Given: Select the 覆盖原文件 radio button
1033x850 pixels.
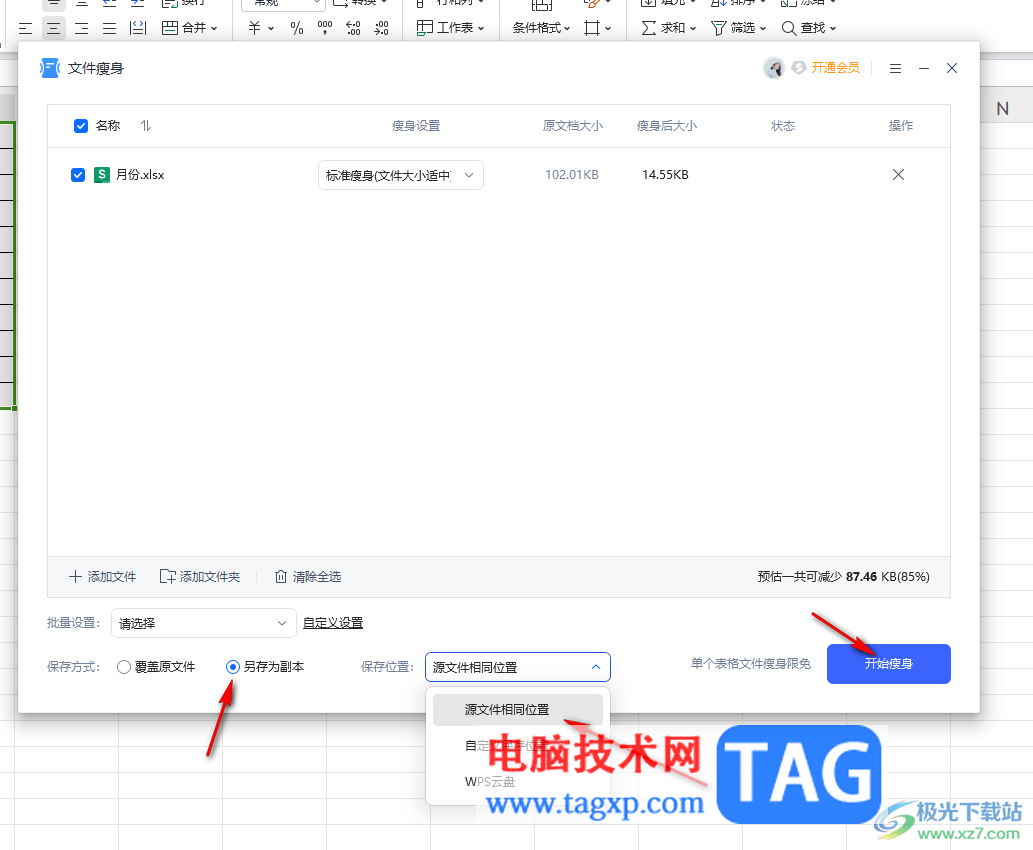Looking at the screenshot, I should pyautogui.click(x=124, y=667).
